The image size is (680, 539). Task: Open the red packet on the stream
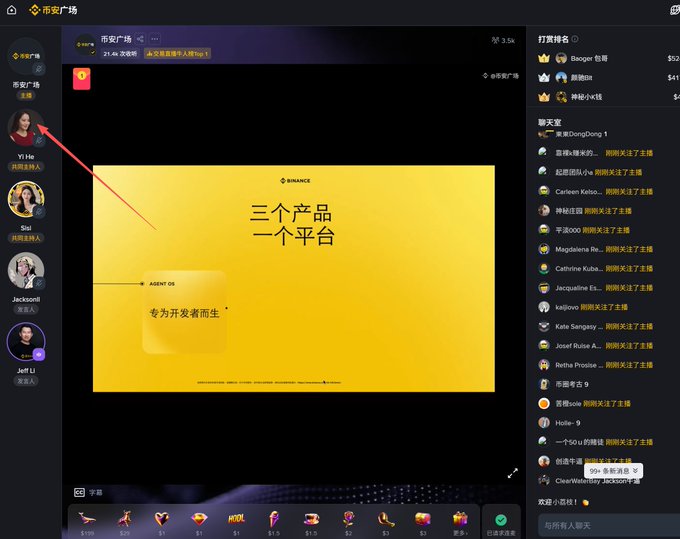pyautogui.click(x=82, y=78)
